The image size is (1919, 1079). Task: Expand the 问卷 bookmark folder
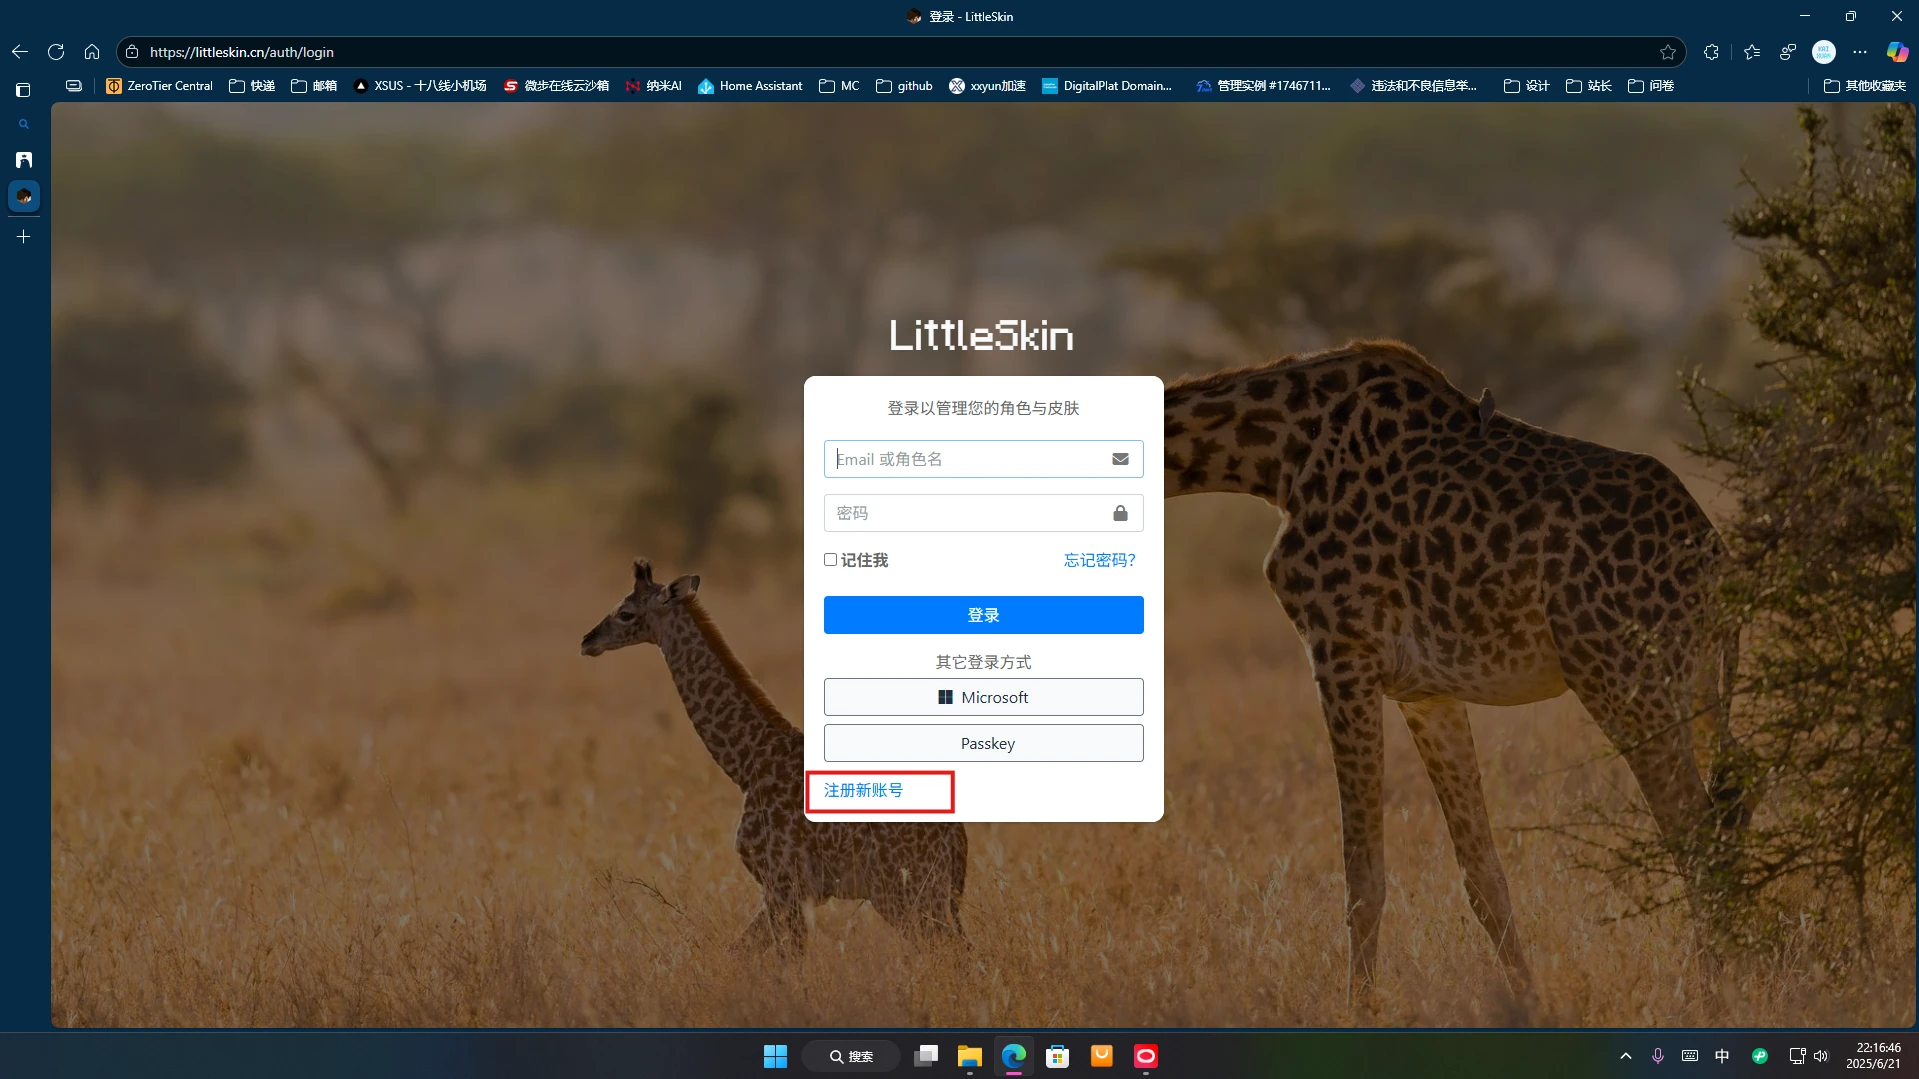coord(1651,86)
